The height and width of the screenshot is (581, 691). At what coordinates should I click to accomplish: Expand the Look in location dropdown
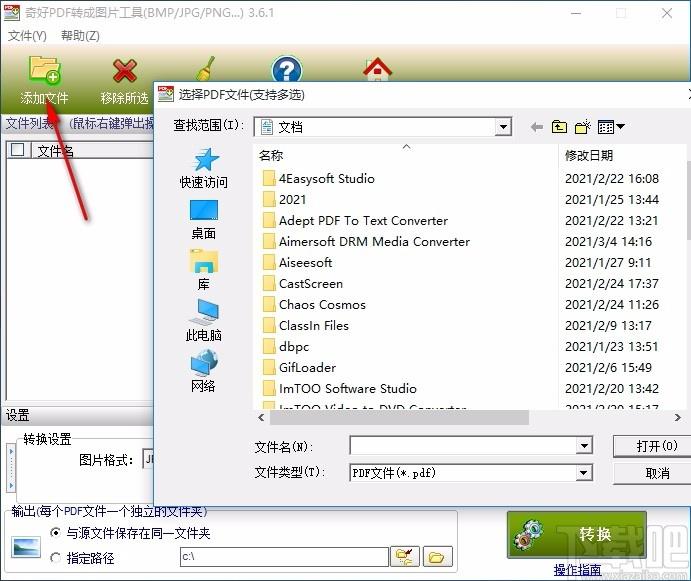pyautogui.click(x=502, y=127)
